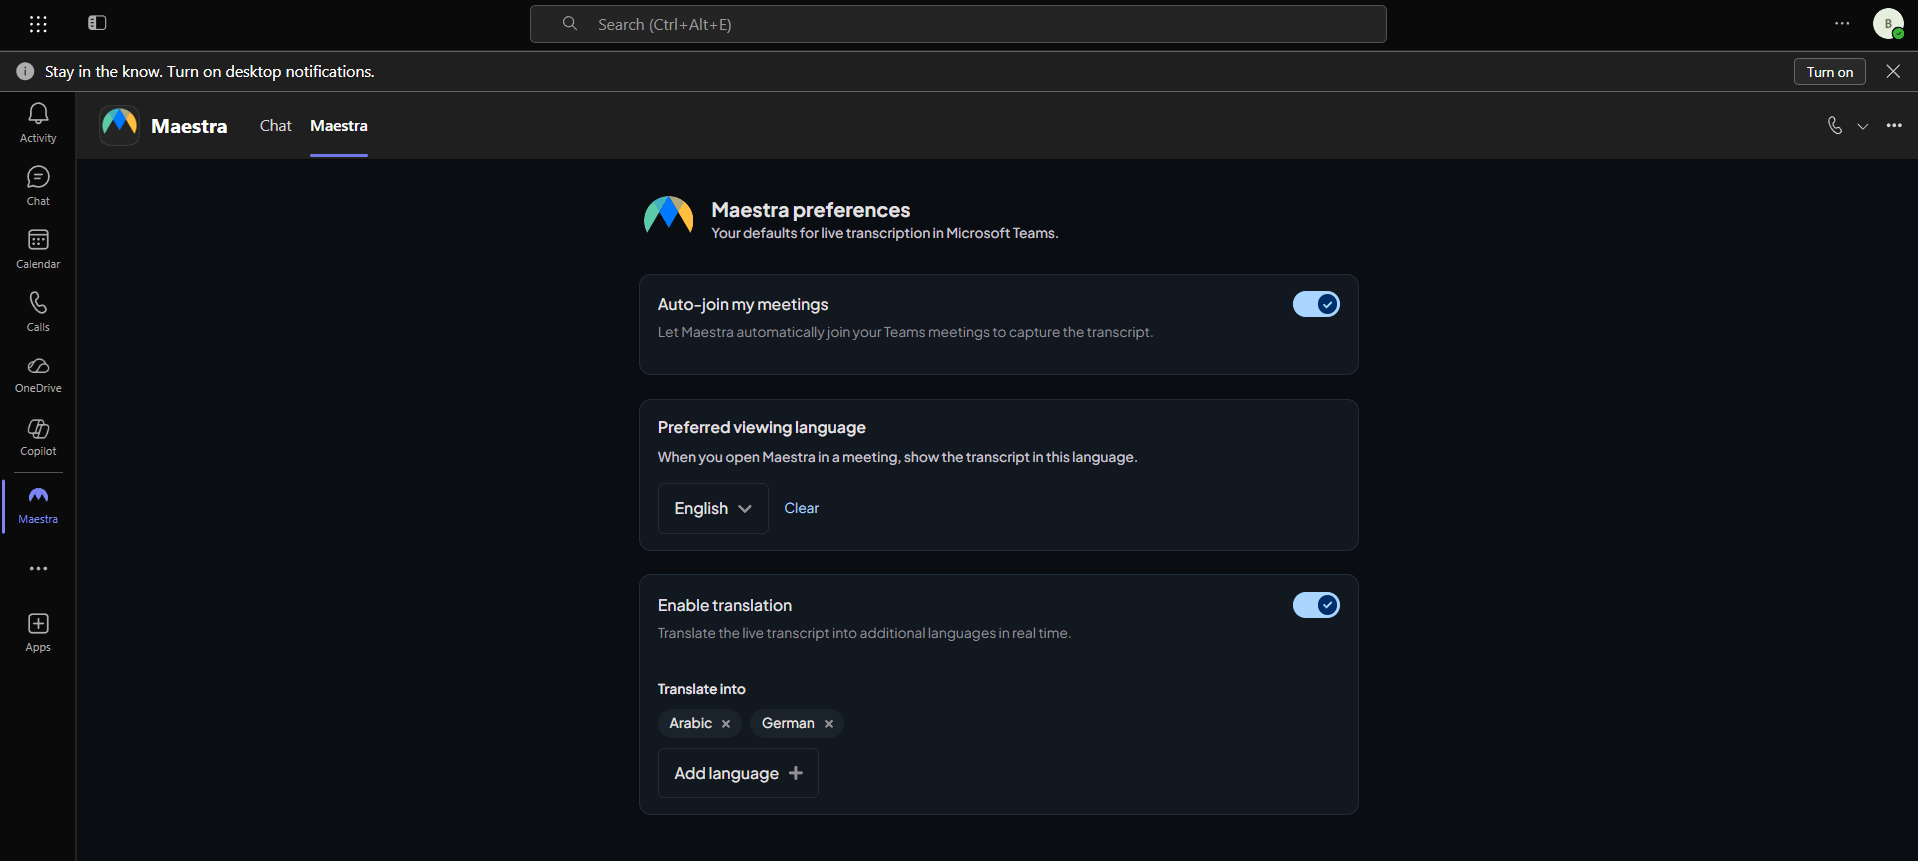Click Clear next to language dropdown
The image size is (1918, 861).
(x=801, y=508)
